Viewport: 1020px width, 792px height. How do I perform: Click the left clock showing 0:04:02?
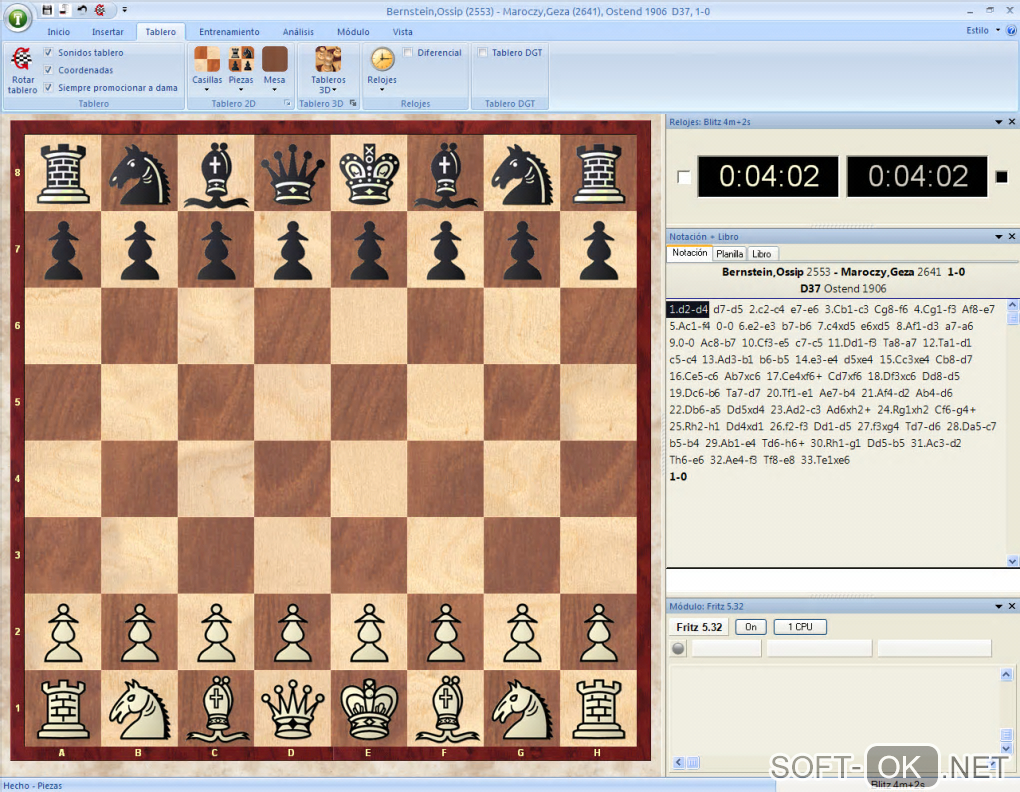[x=768, y=176]
